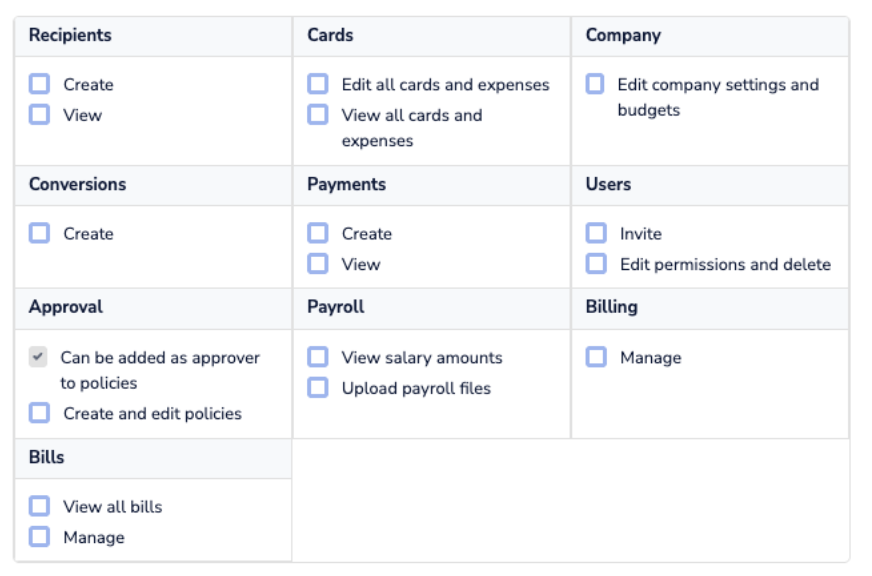Image resolution: width=872 pixels, height=576 pixels.
Task: Tick View salary amounts
Action: (x=318, y=357)
